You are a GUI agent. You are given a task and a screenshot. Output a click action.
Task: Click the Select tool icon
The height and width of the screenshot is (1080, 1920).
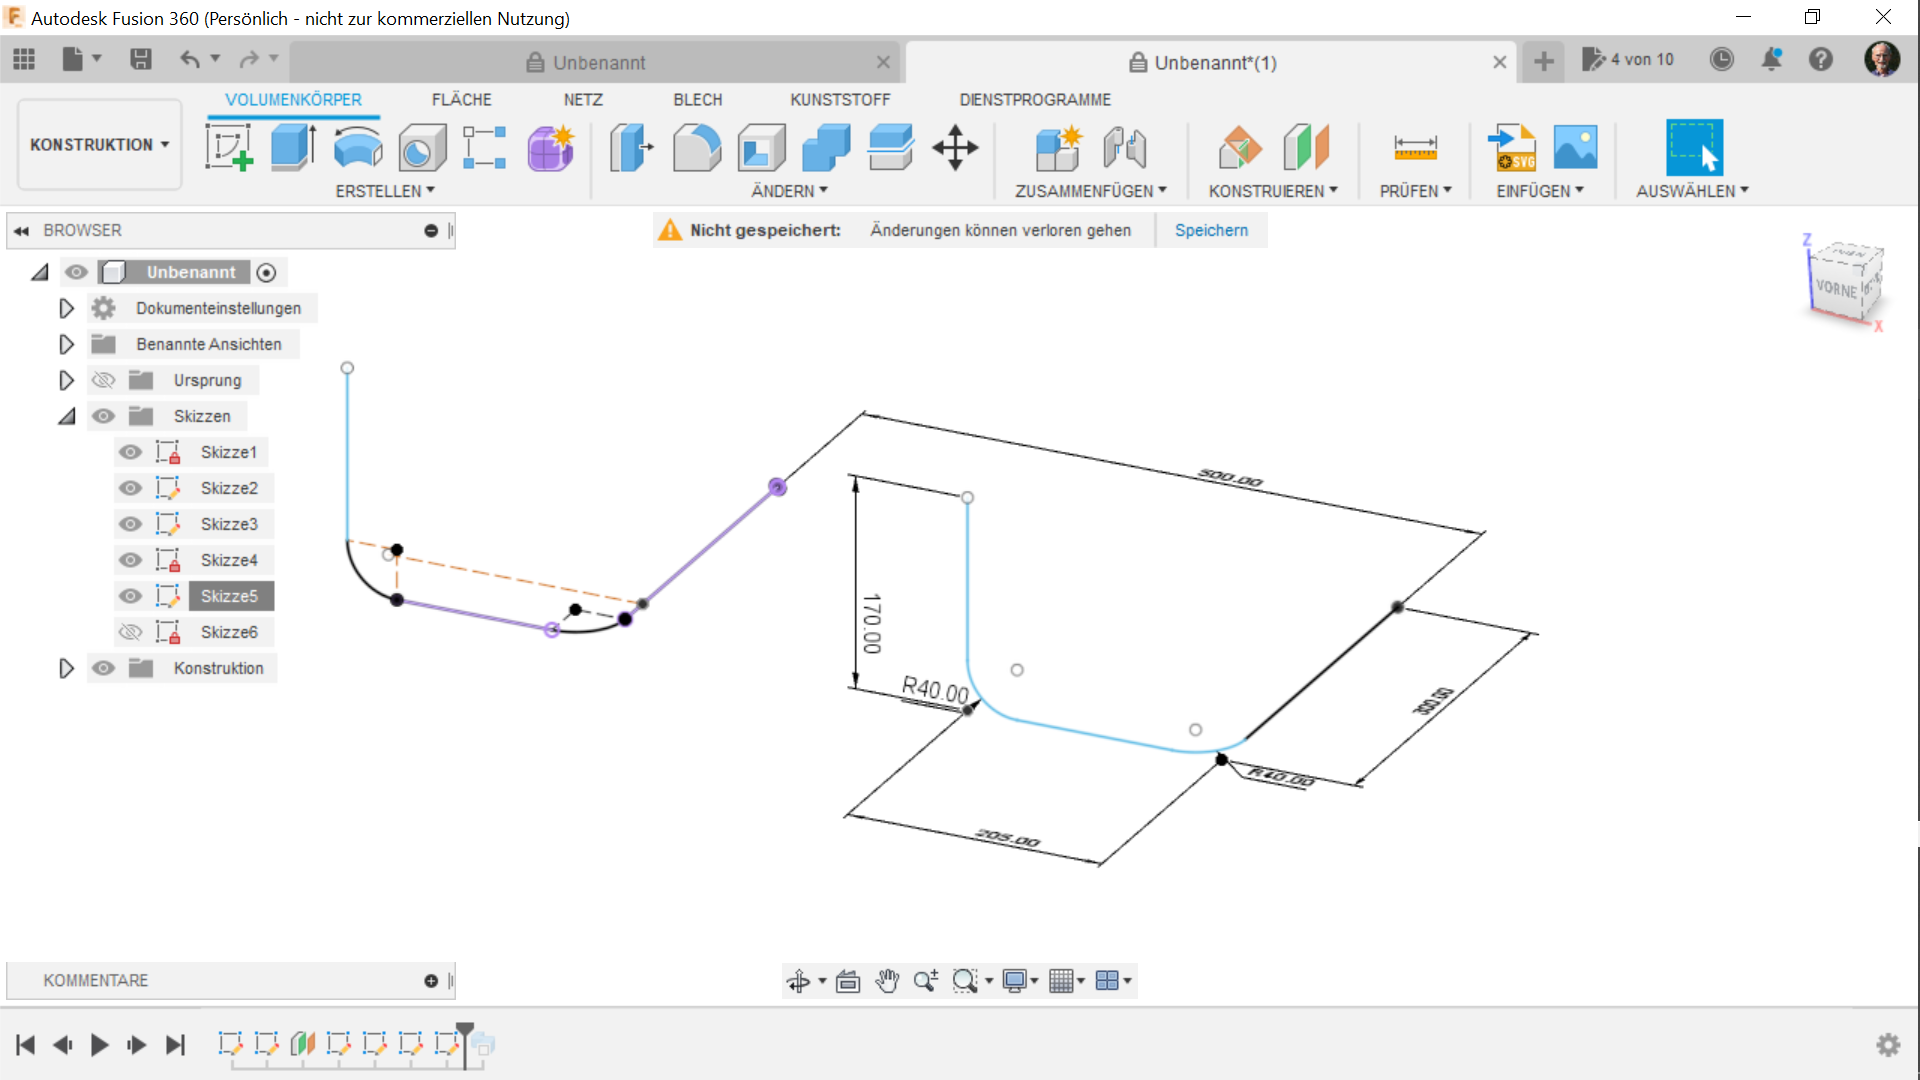(1693, 148)
